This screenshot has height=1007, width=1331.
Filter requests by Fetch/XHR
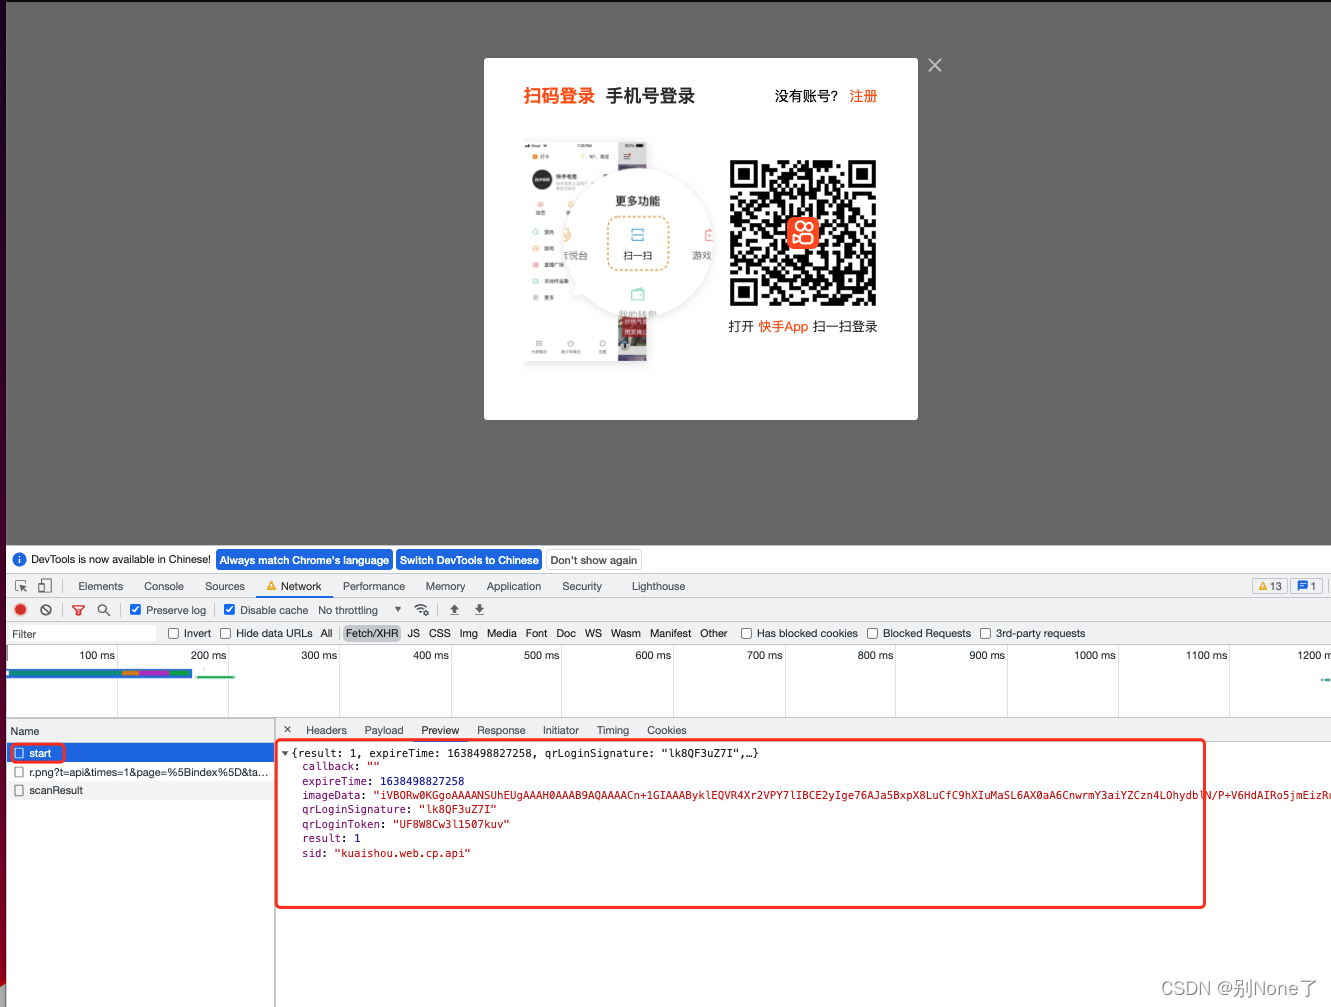(x=372, y=633)
